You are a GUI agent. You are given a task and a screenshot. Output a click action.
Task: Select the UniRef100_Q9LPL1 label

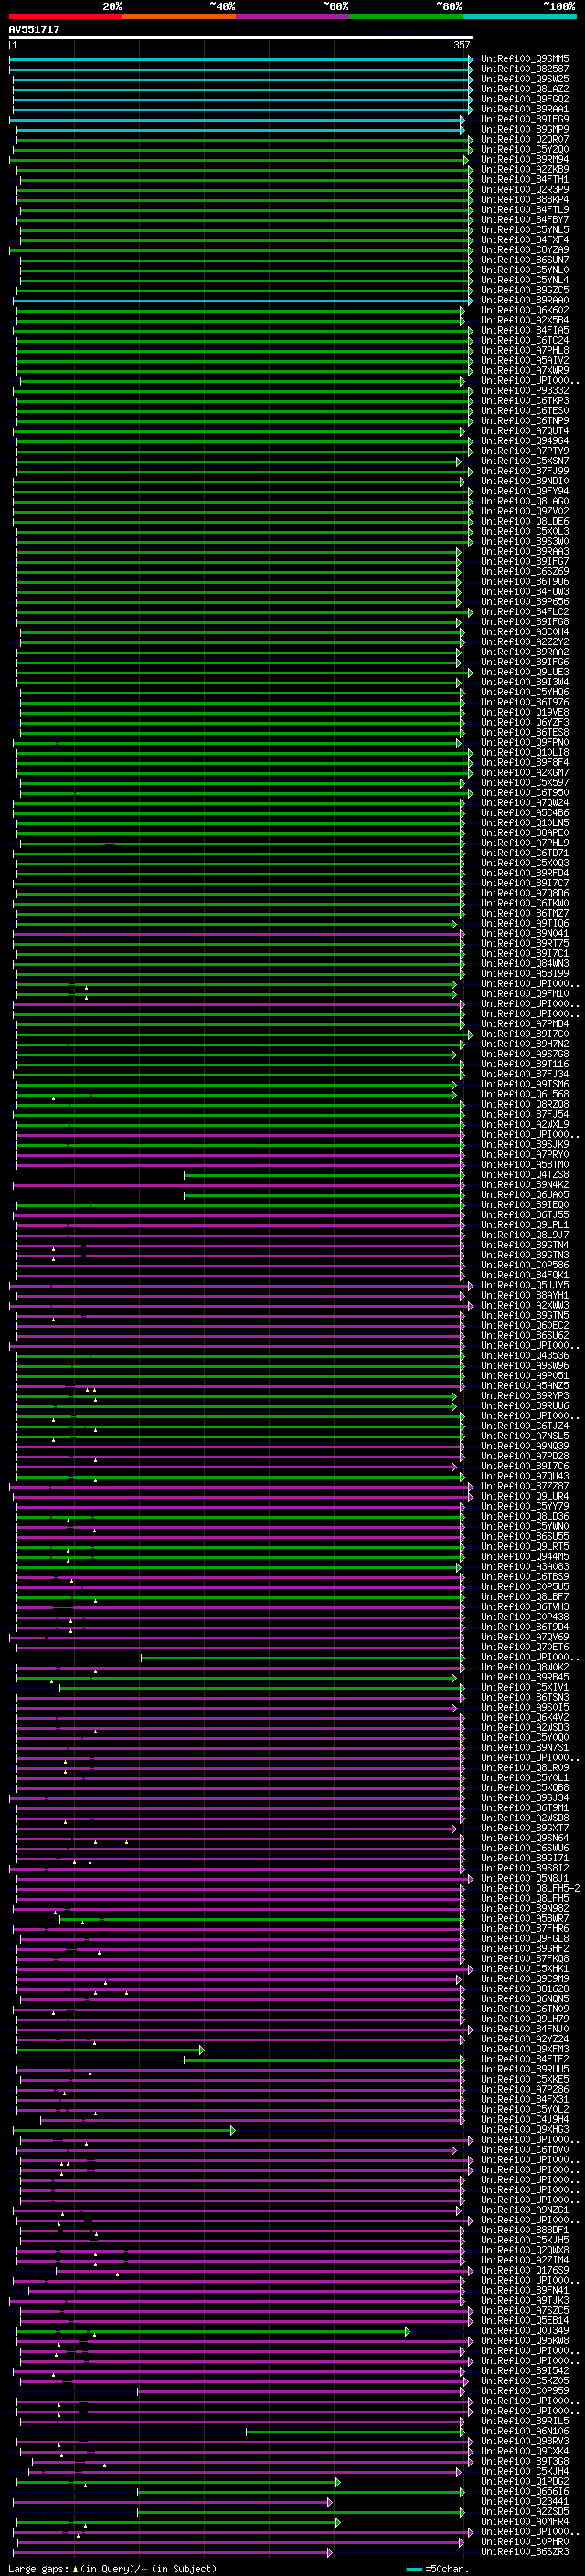(525, 1225)
